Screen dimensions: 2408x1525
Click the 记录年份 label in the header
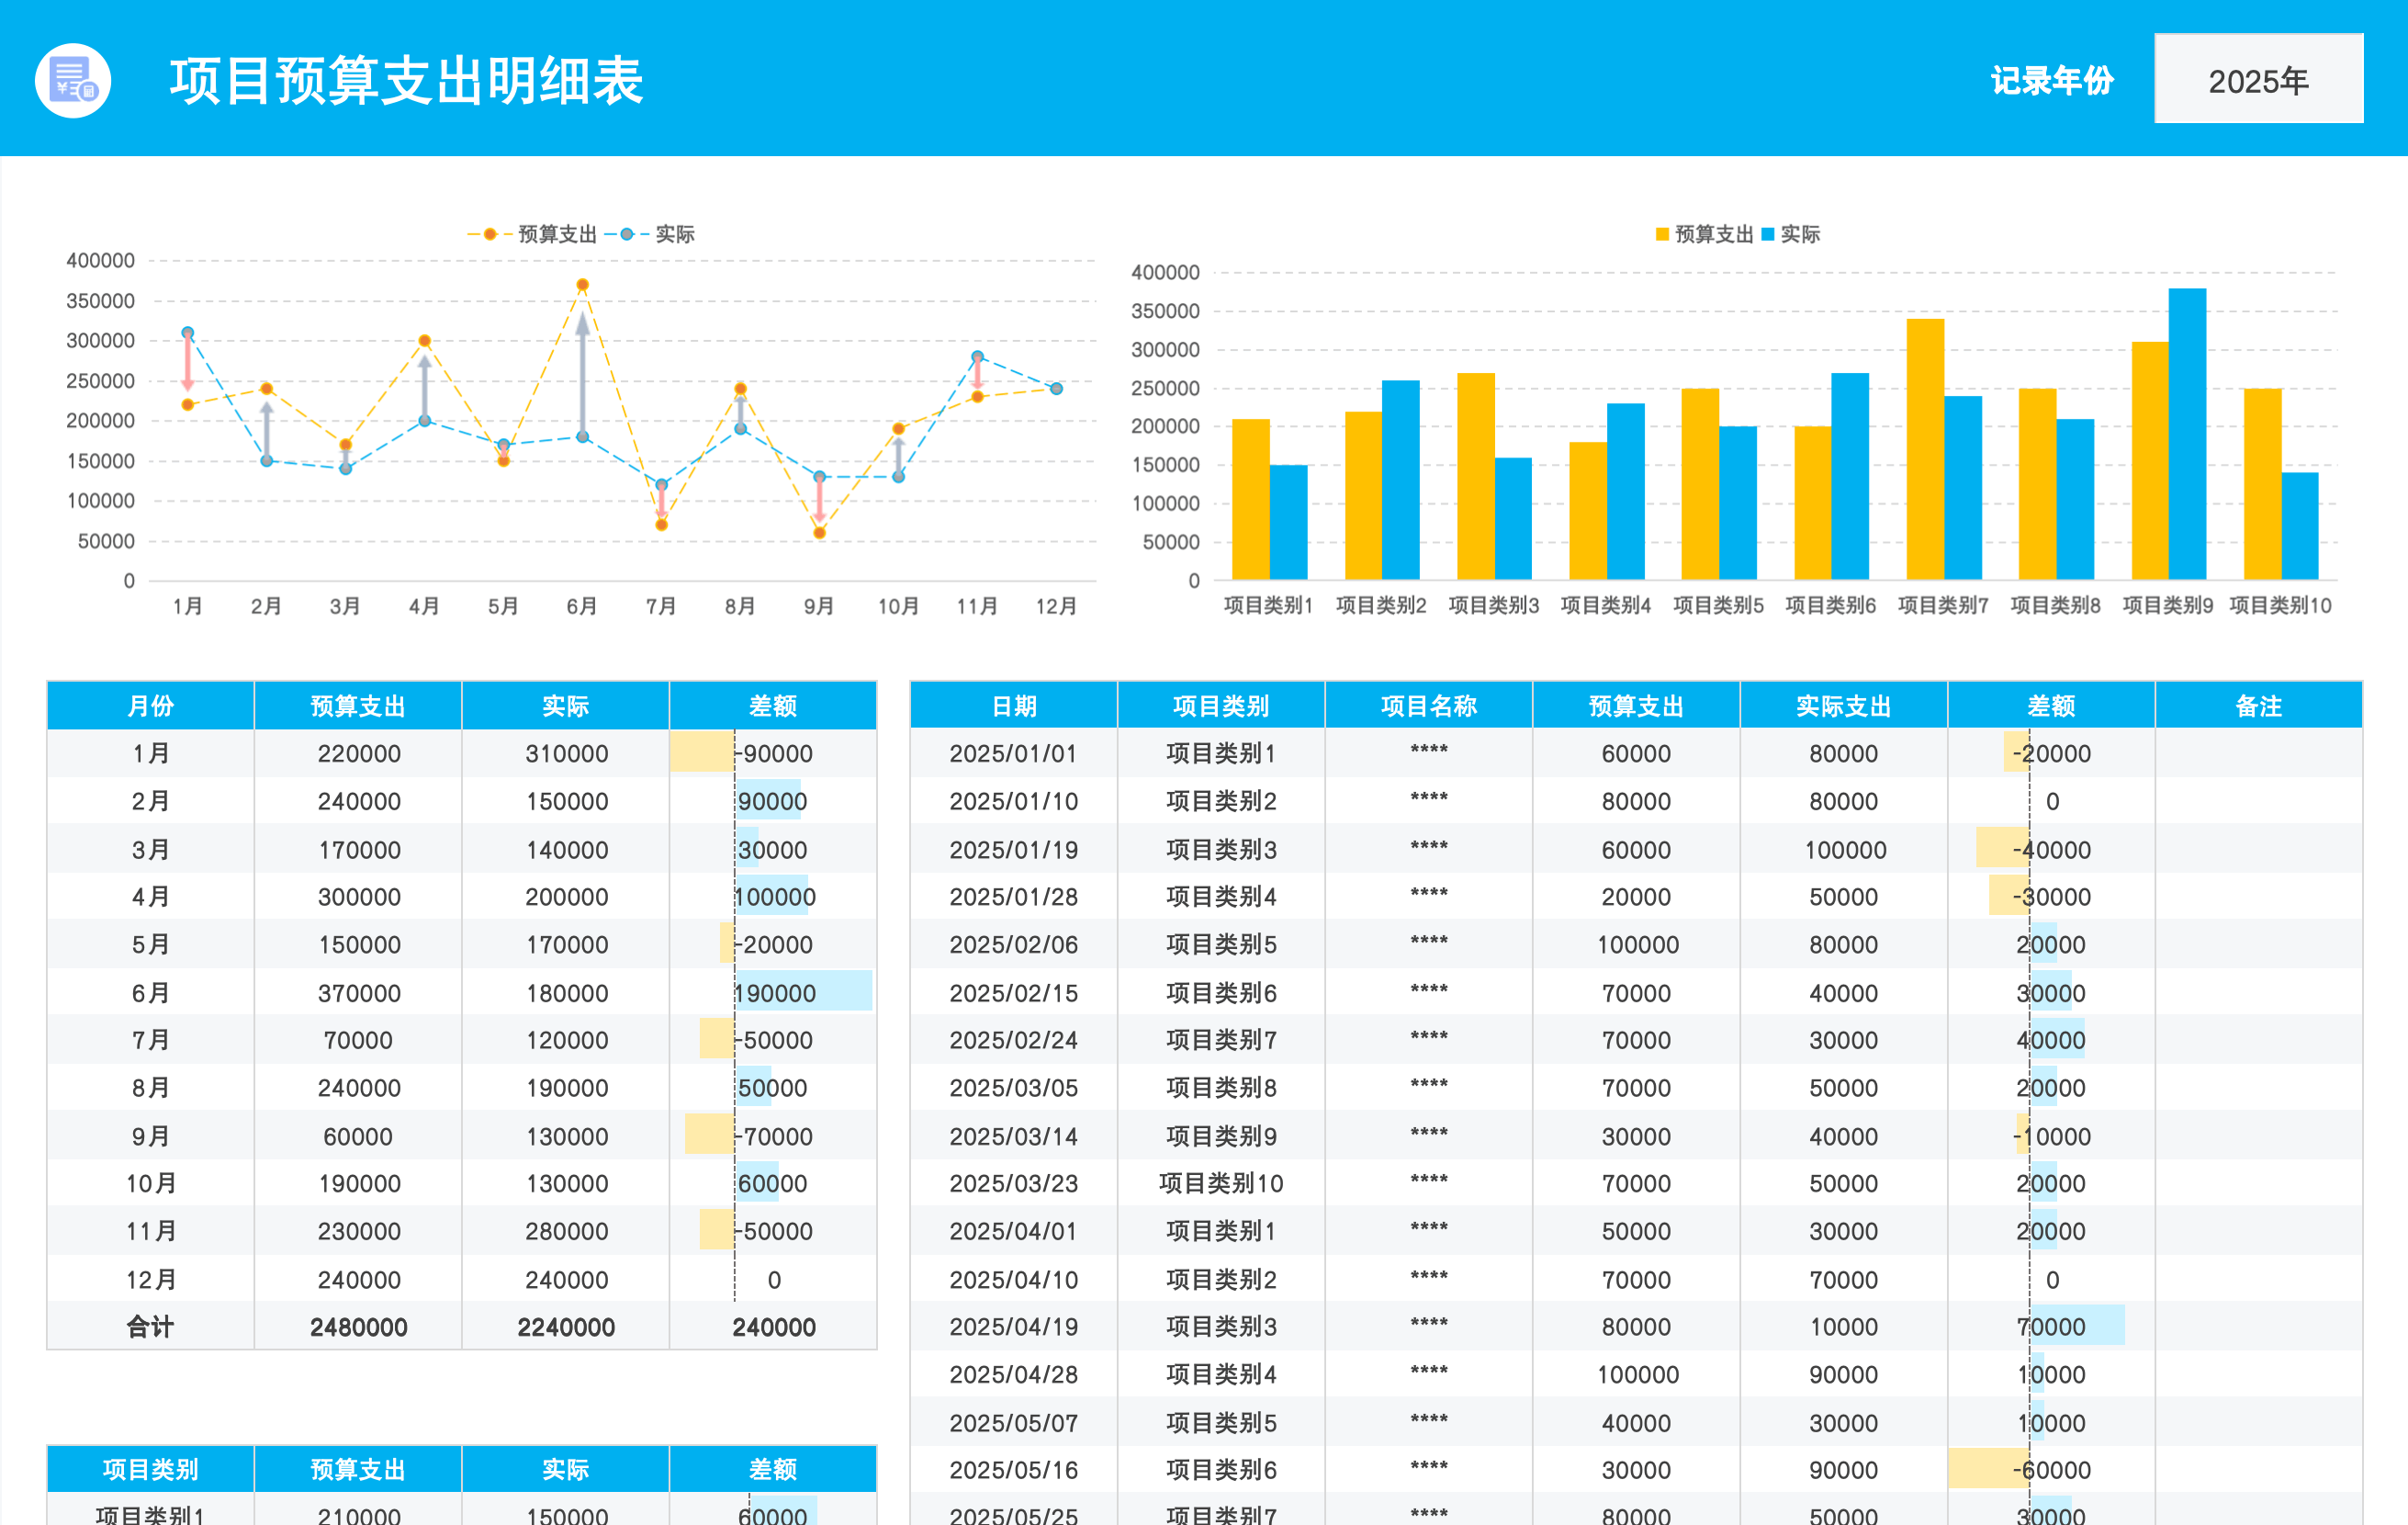pyautogui.click(x=2050, y=81)
